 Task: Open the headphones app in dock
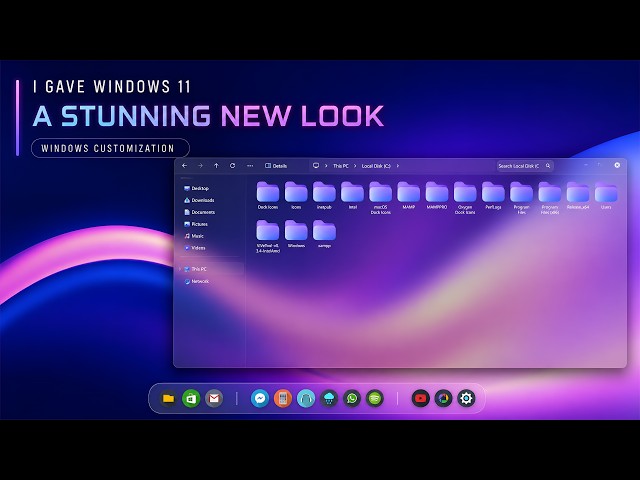click(306, 398)
